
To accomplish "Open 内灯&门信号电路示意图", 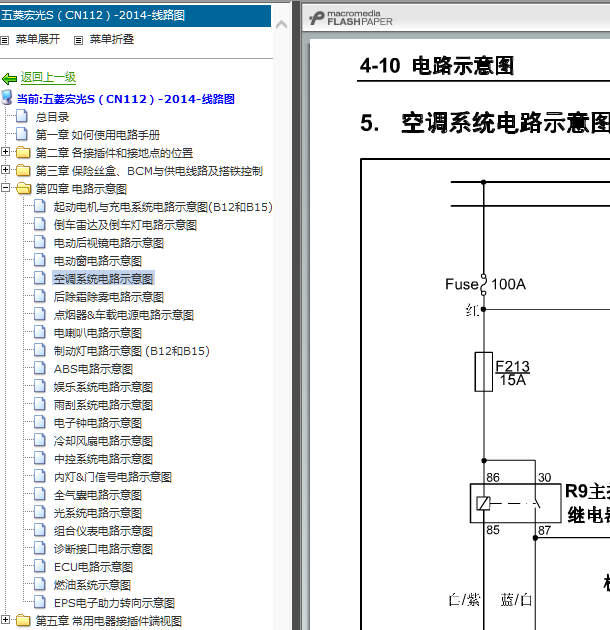I will click(x=113, y=477).
